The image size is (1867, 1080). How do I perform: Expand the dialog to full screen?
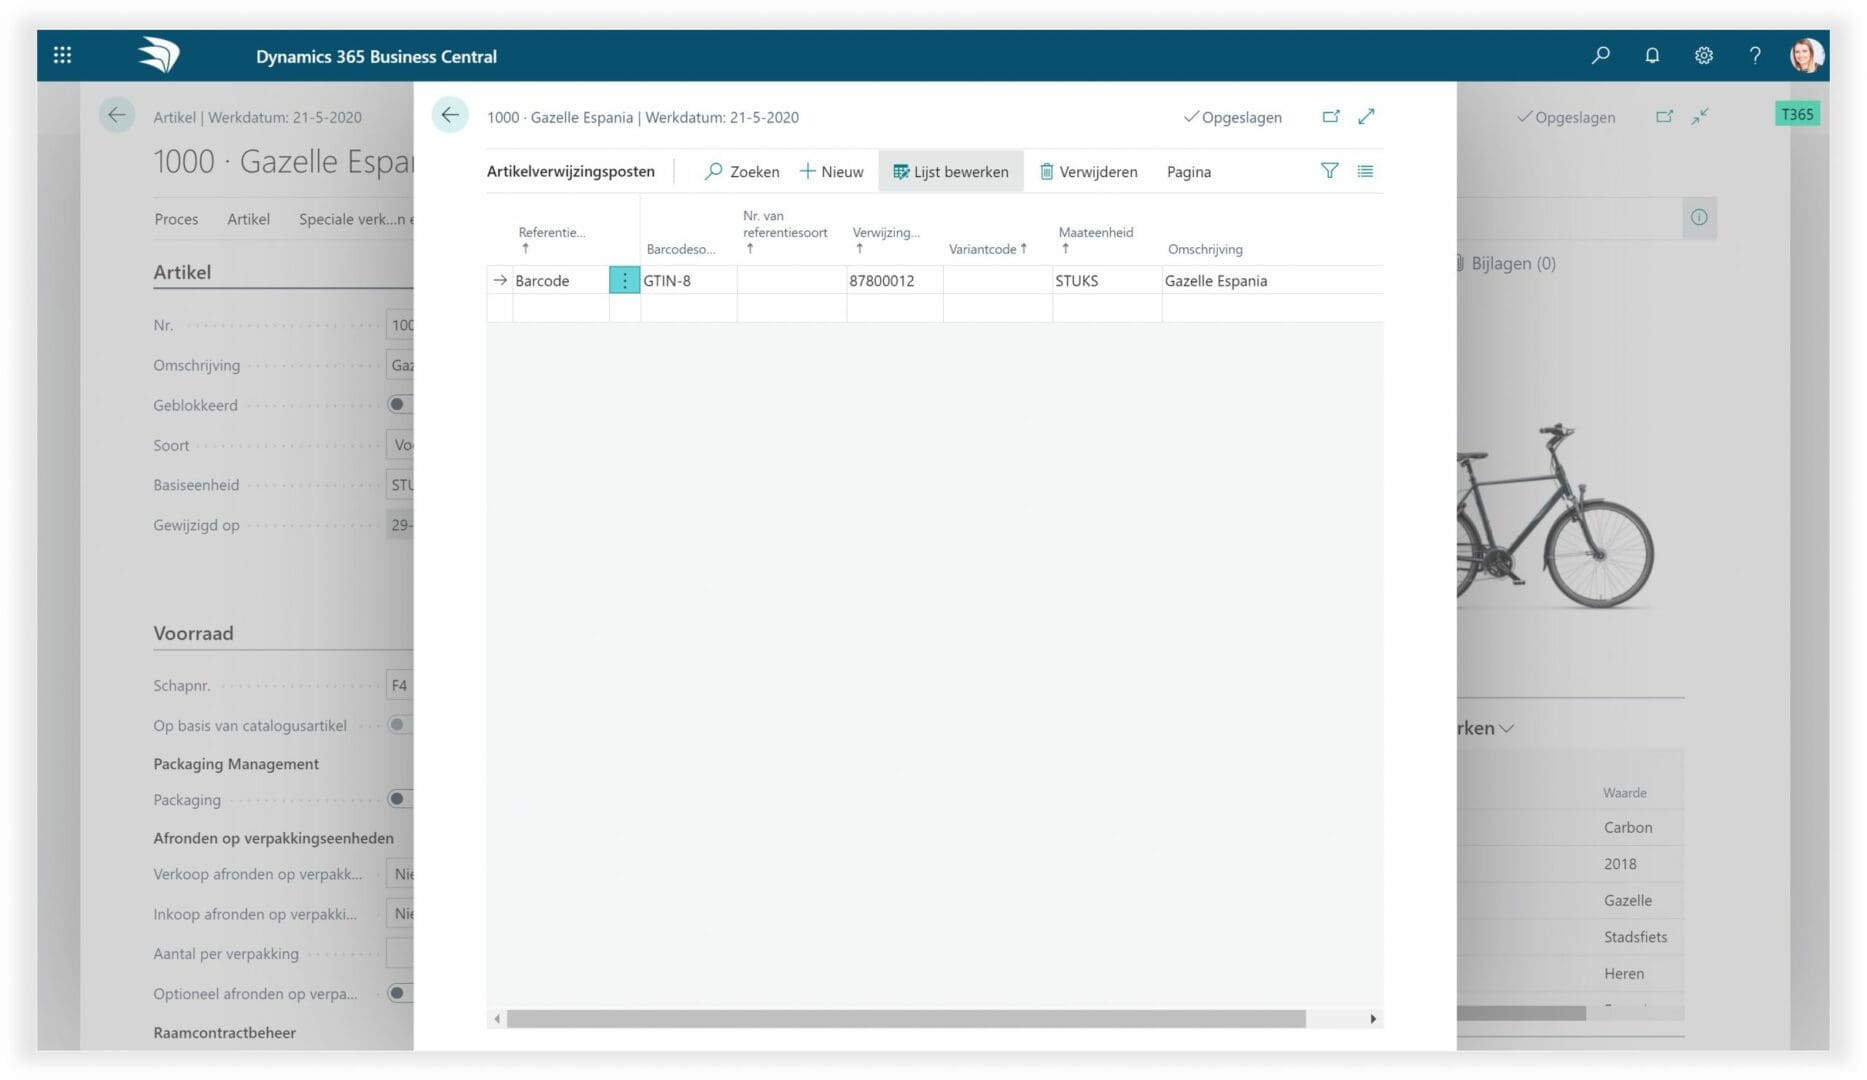pyautogui.click(x=1367, y=117)
